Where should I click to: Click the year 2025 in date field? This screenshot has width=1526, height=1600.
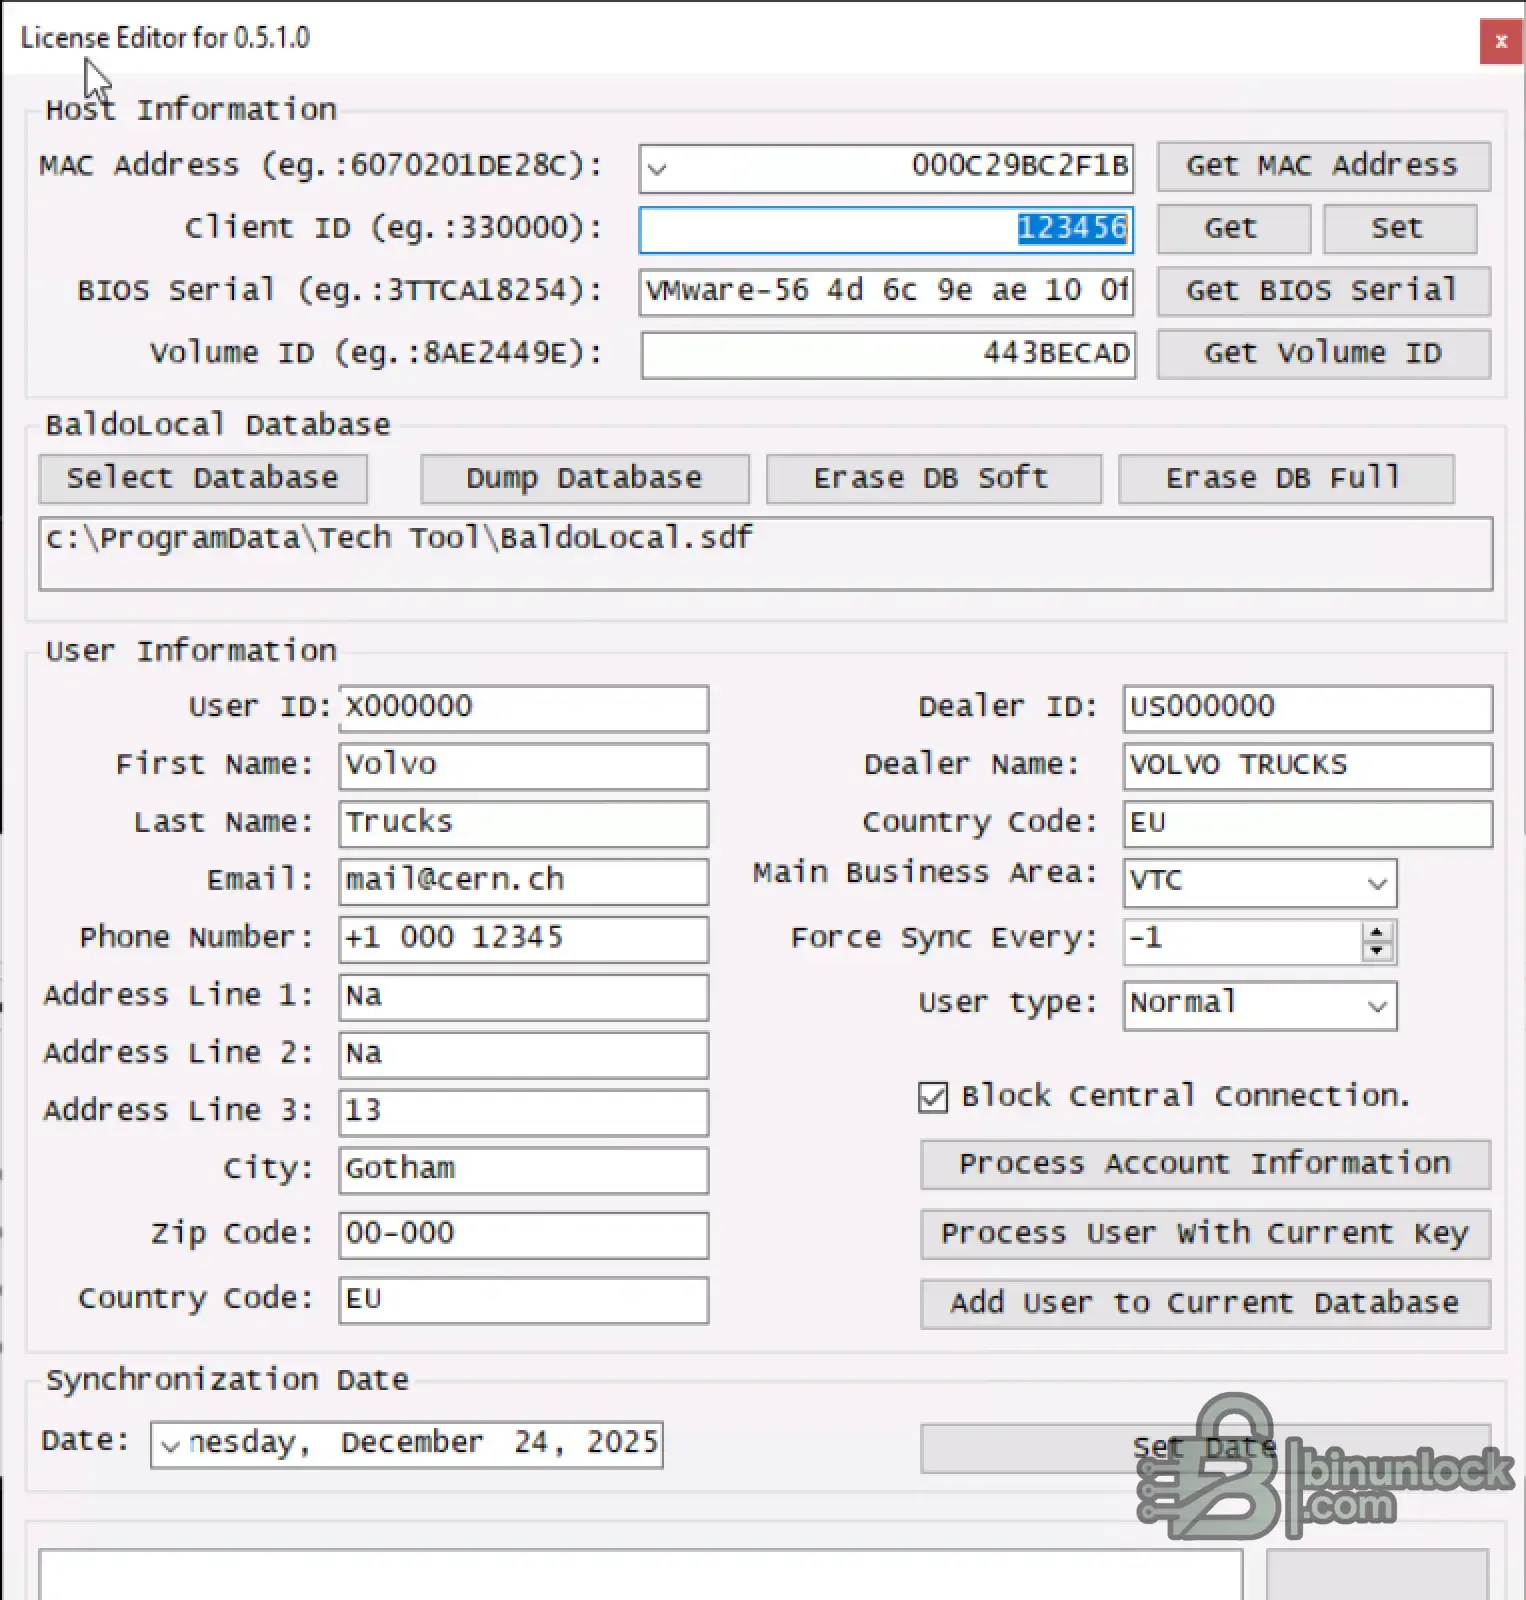click(622, 1443)
